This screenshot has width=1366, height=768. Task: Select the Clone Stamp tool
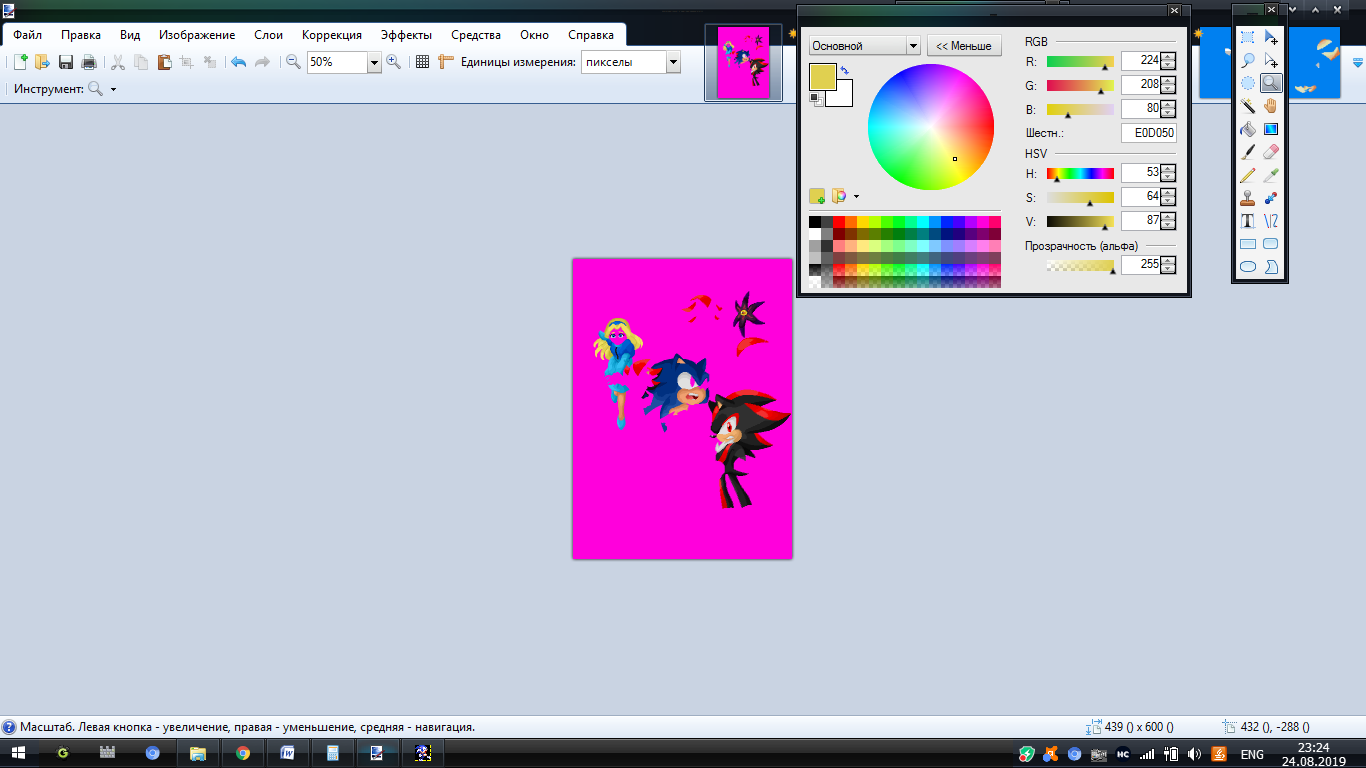coord(1248,198)
